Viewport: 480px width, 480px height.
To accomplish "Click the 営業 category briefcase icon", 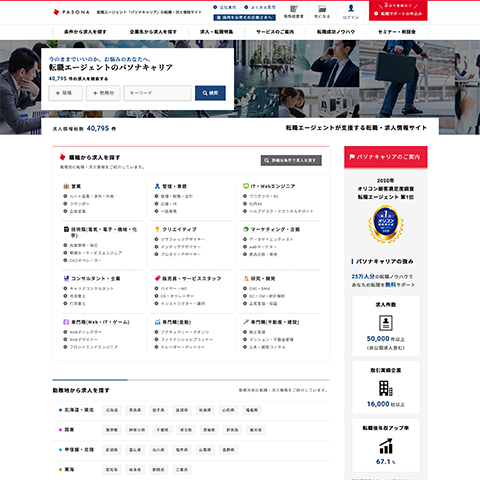I will (x=66, y=186).
